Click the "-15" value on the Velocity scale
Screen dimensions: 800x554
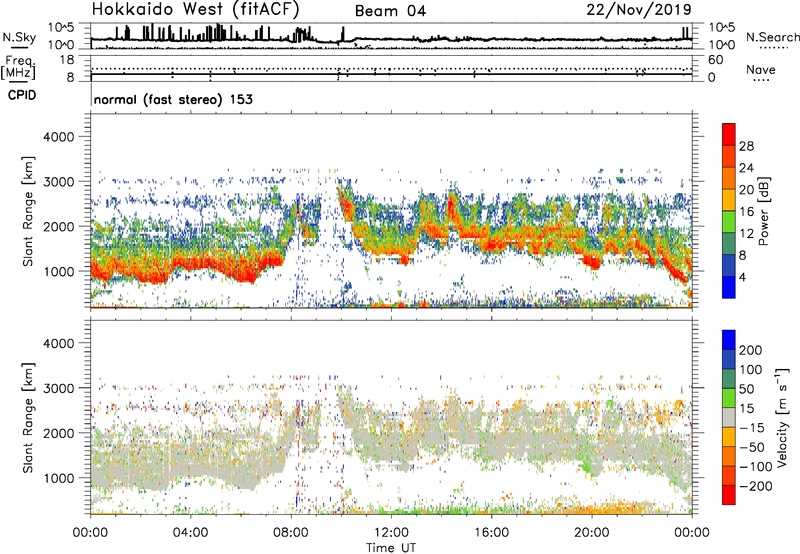coord(753,428)
